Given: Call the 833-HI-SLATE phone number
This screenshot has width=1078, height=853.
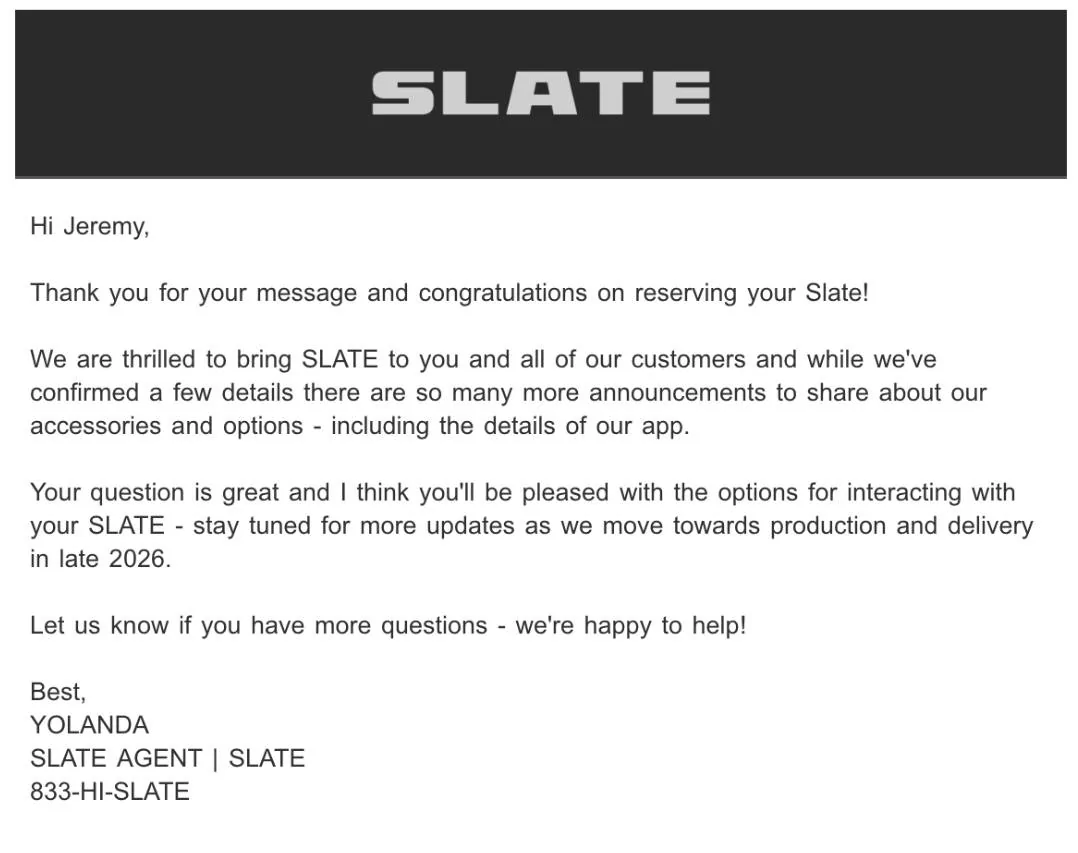Looking at the screenshot, I should pos(110,792).
